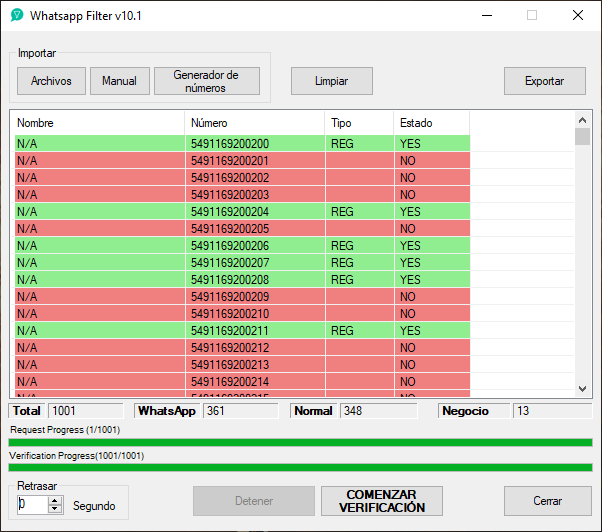The height and width of the screenshot is (532, 602).
Task: Open the Archivos import button
Action: 51,81
